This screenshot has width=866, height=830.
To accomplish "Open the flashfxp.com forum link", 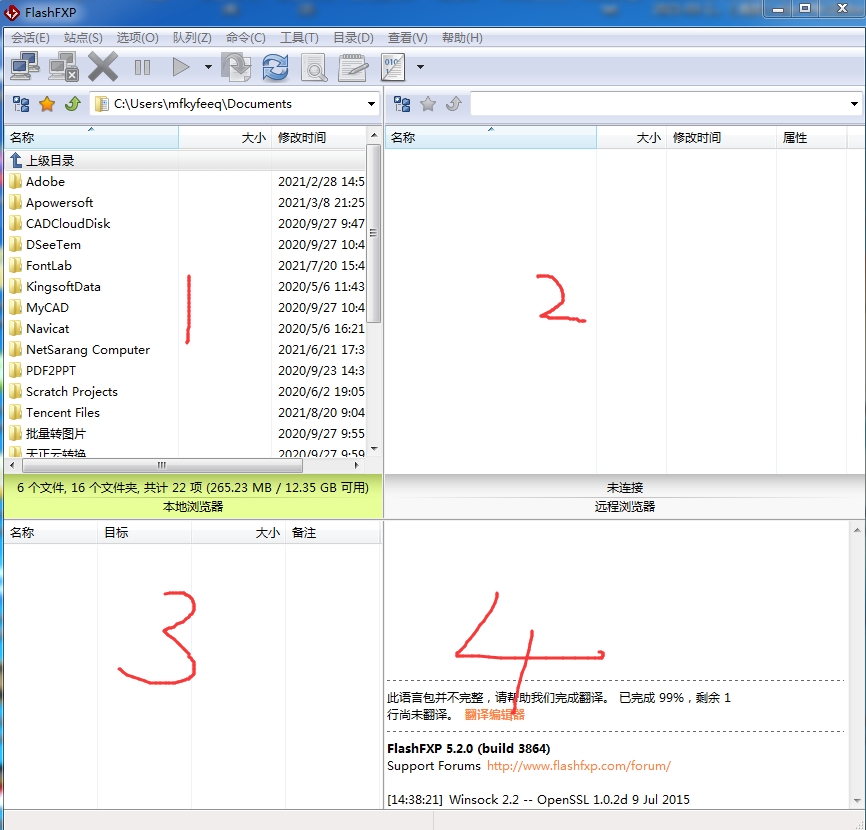I will click(579, 766).
